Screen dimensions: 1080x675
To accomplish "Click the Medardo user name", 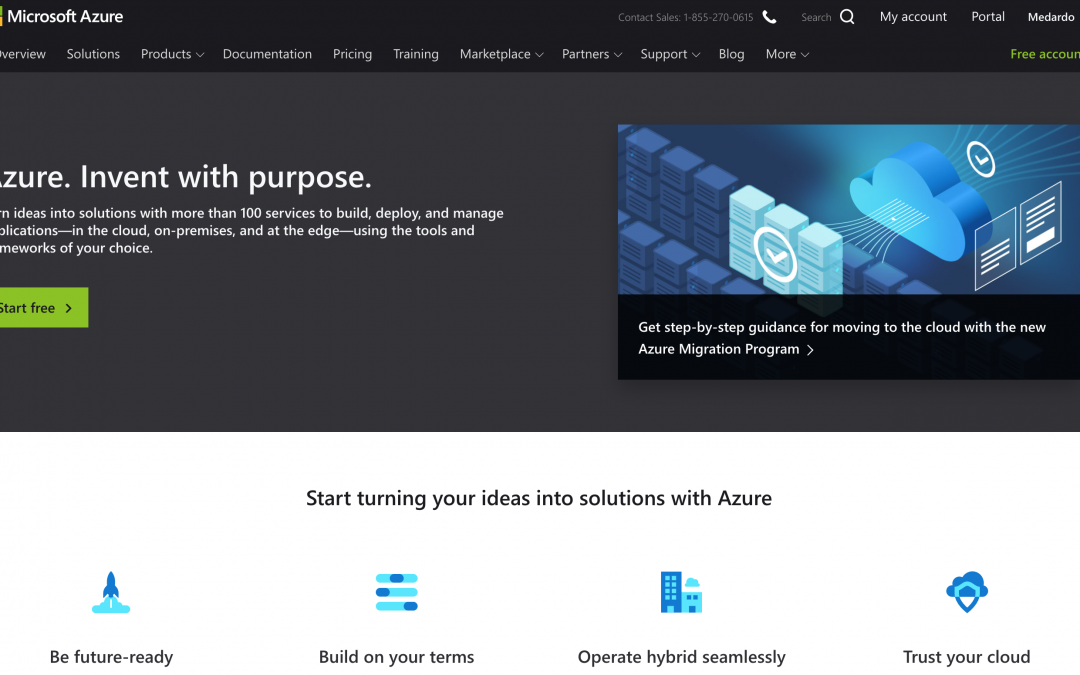I will coord(1050,17).
